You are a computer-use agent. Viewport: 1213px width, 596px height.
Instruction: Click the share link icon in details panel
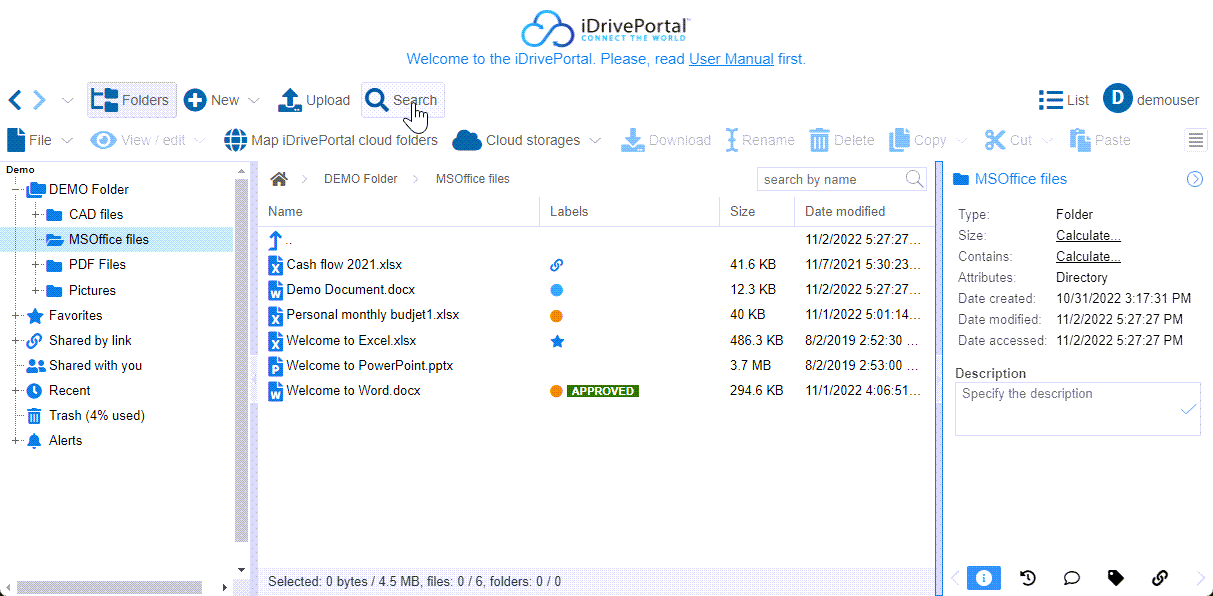(x=1160, y=577)
